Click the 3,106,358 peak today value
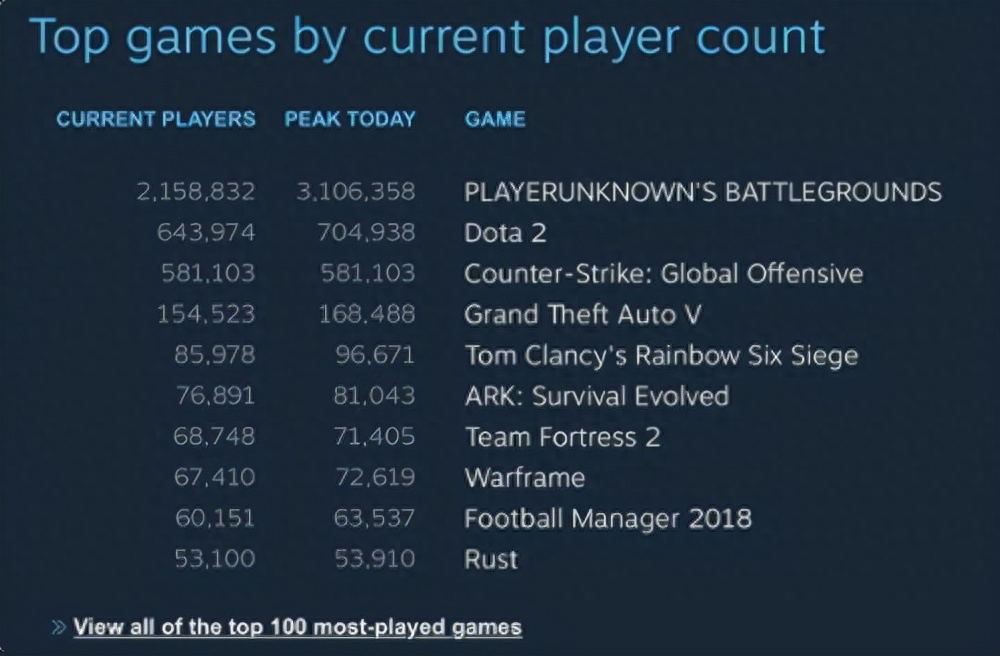1000x656 pixels. [355, 192]
